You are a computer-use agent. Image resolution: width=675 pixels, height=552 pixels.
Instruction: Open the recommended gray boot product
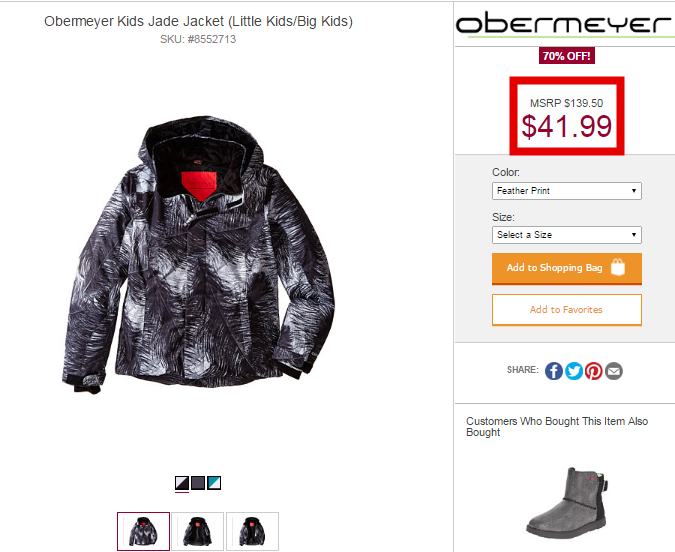[567, 503]
